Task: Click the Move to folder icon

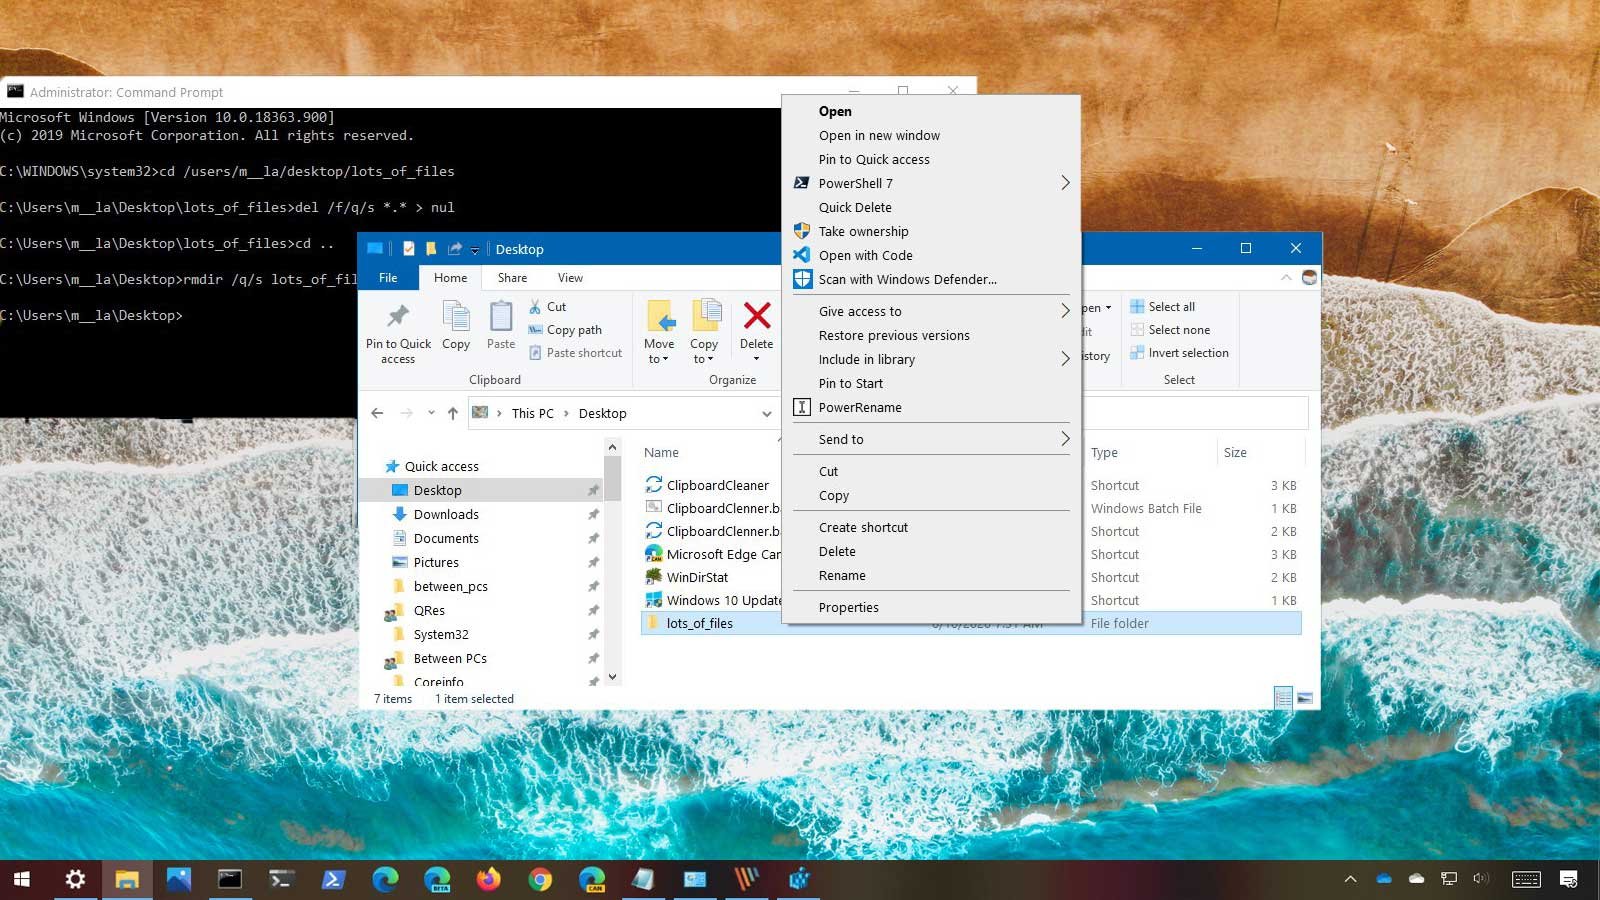Action: (659, 318)
